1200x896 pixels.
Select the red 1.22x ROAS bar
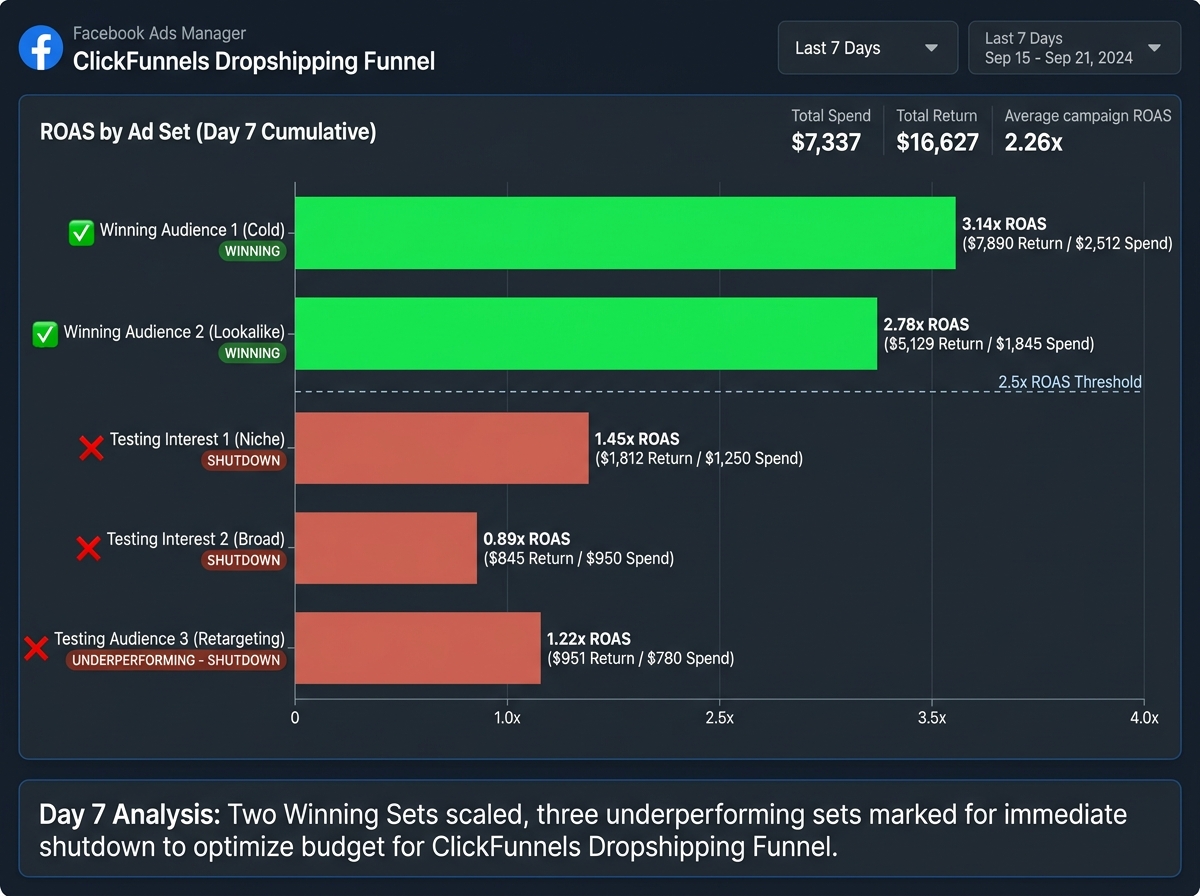pos(418,648)
